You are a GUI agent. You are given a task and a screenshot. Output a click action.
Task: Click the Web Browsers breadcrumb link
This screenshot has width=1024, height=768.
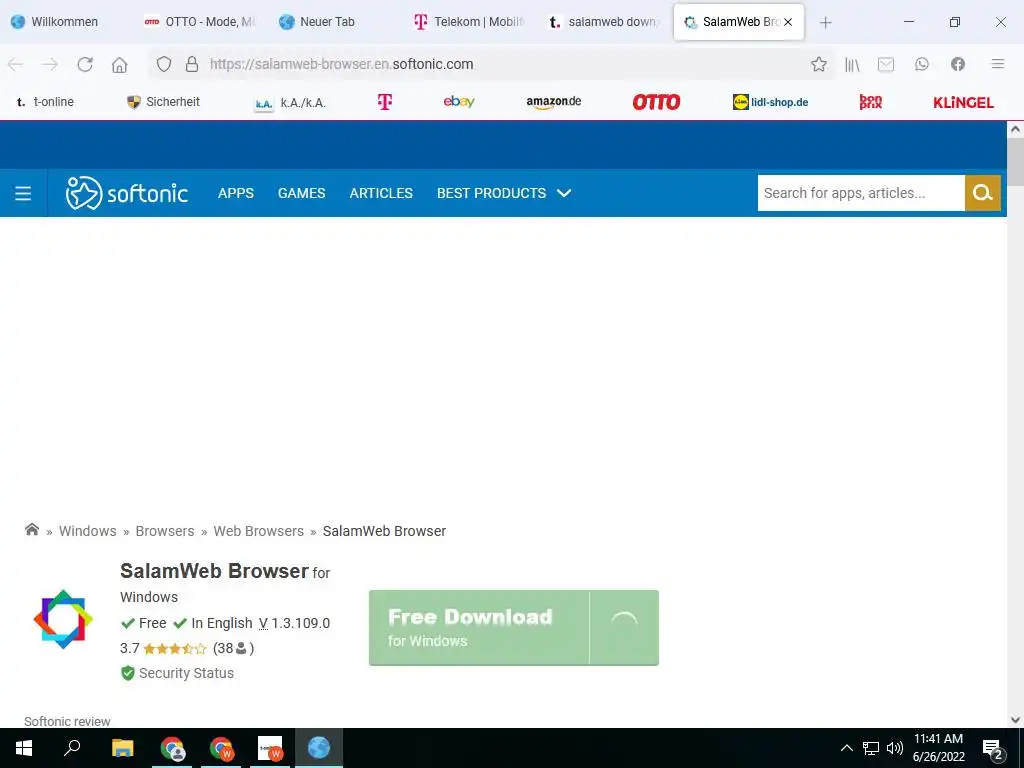(259, 531)
